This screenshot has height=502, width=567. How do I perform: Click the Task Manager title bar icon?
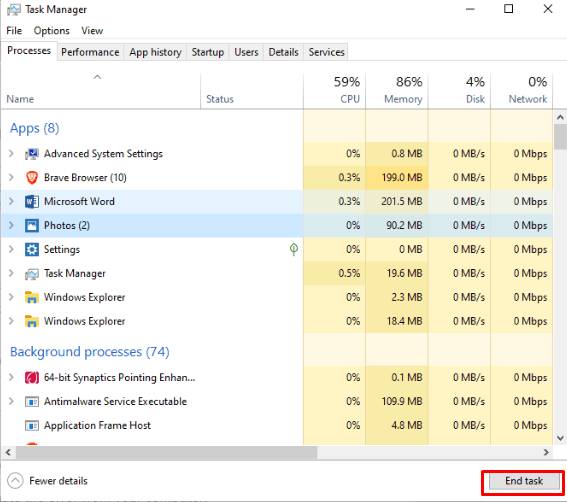[x=13, y=10]
